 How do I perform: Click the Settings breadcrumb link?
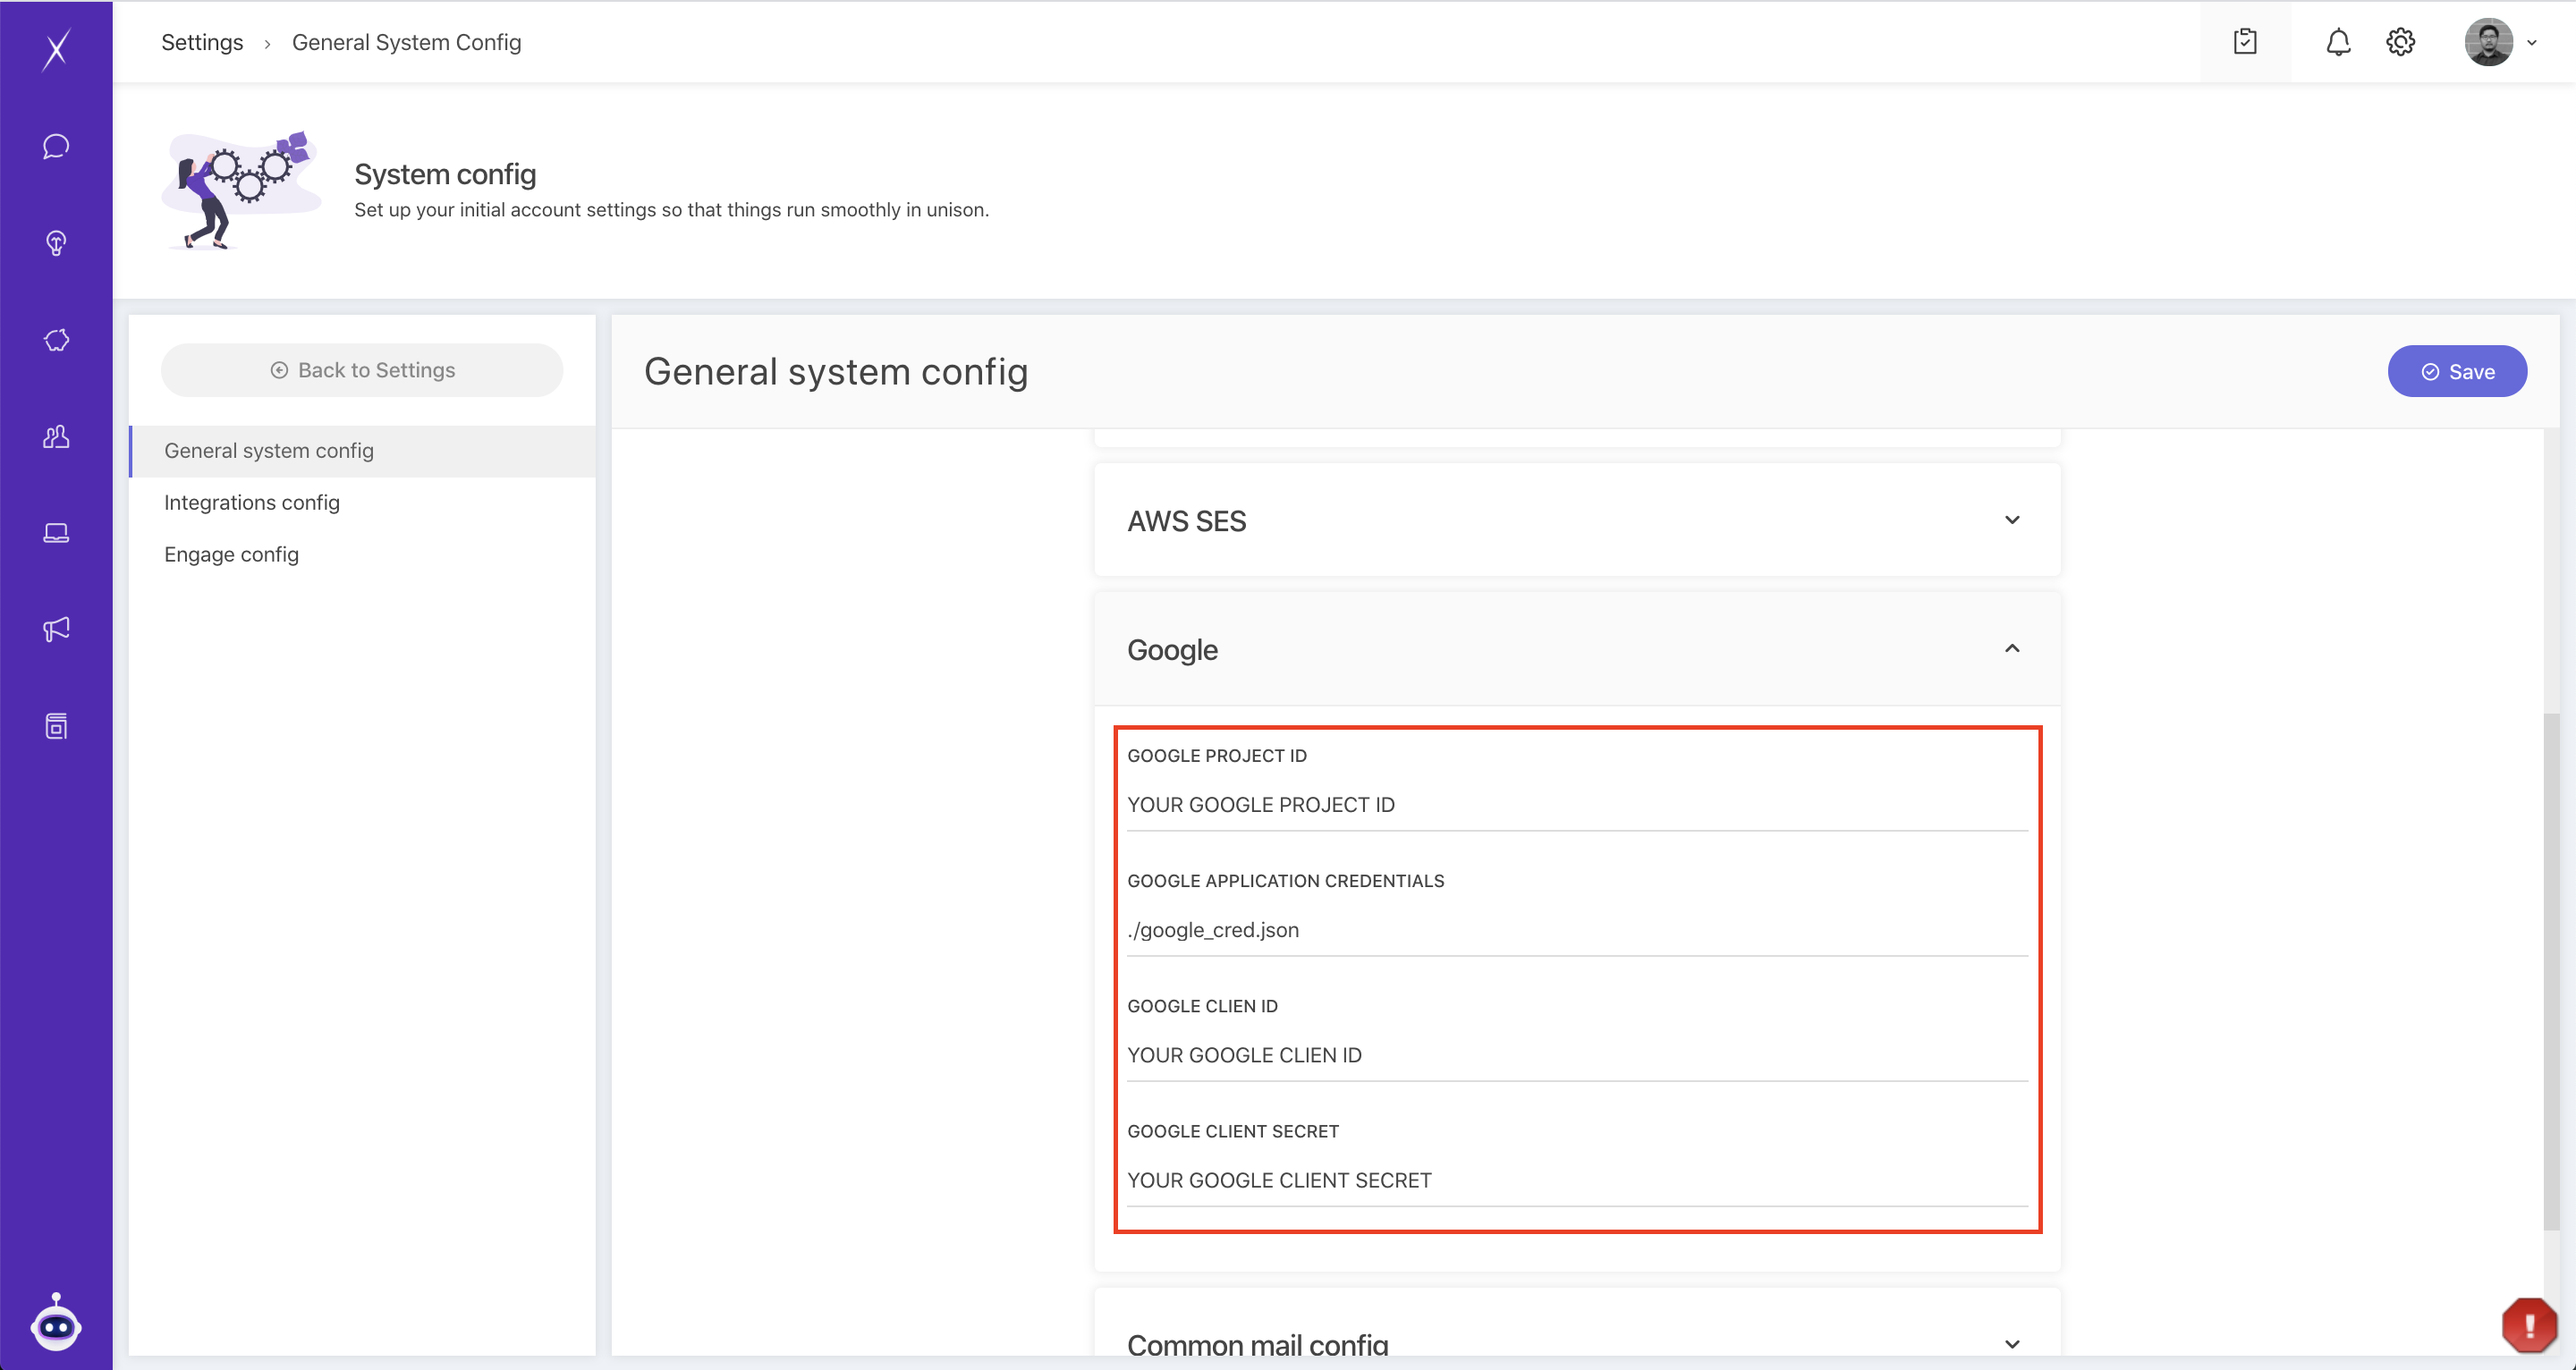(x=202, y=42)
